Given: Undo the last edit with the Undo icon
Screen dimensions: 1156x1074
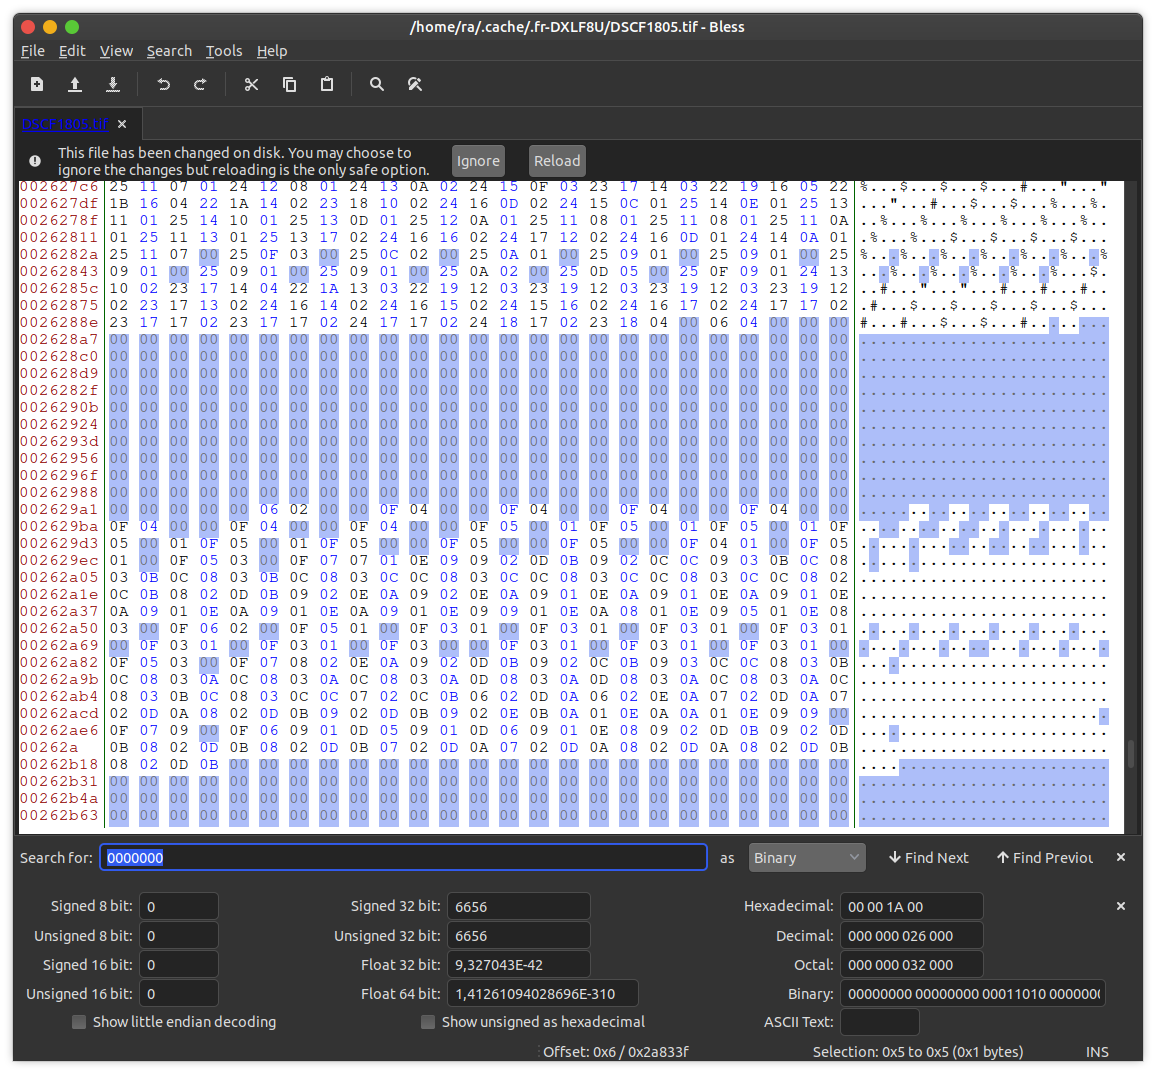Looking at the screenshot, I should [x=164, y=84].
